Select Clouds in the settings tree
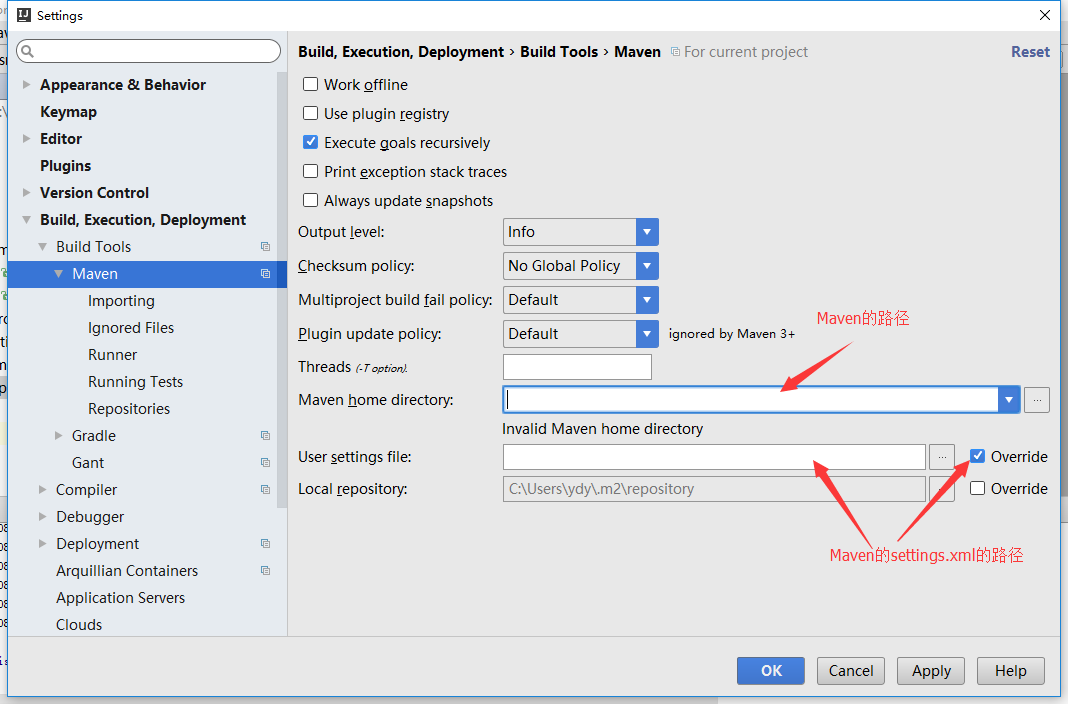 coord(79,624)
